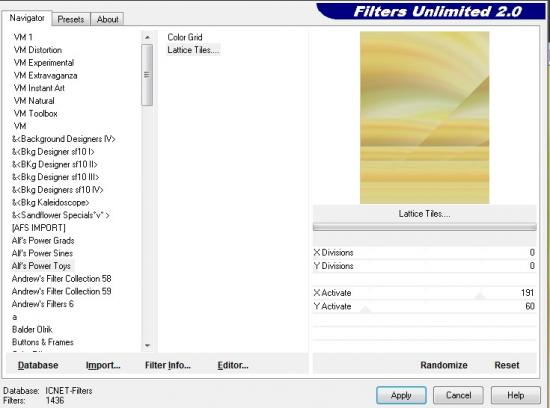Select [AFS IMPORT] category

39,228
